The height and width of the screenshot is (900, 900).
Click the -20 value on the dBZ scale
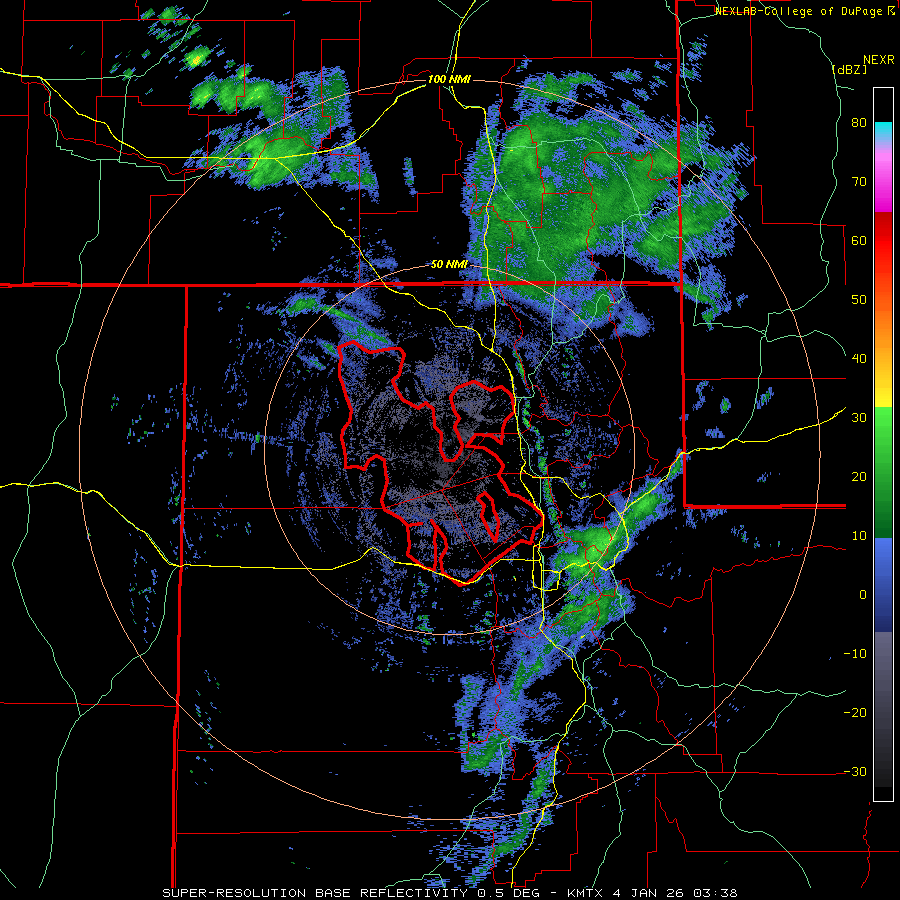(x=855, y=712)
